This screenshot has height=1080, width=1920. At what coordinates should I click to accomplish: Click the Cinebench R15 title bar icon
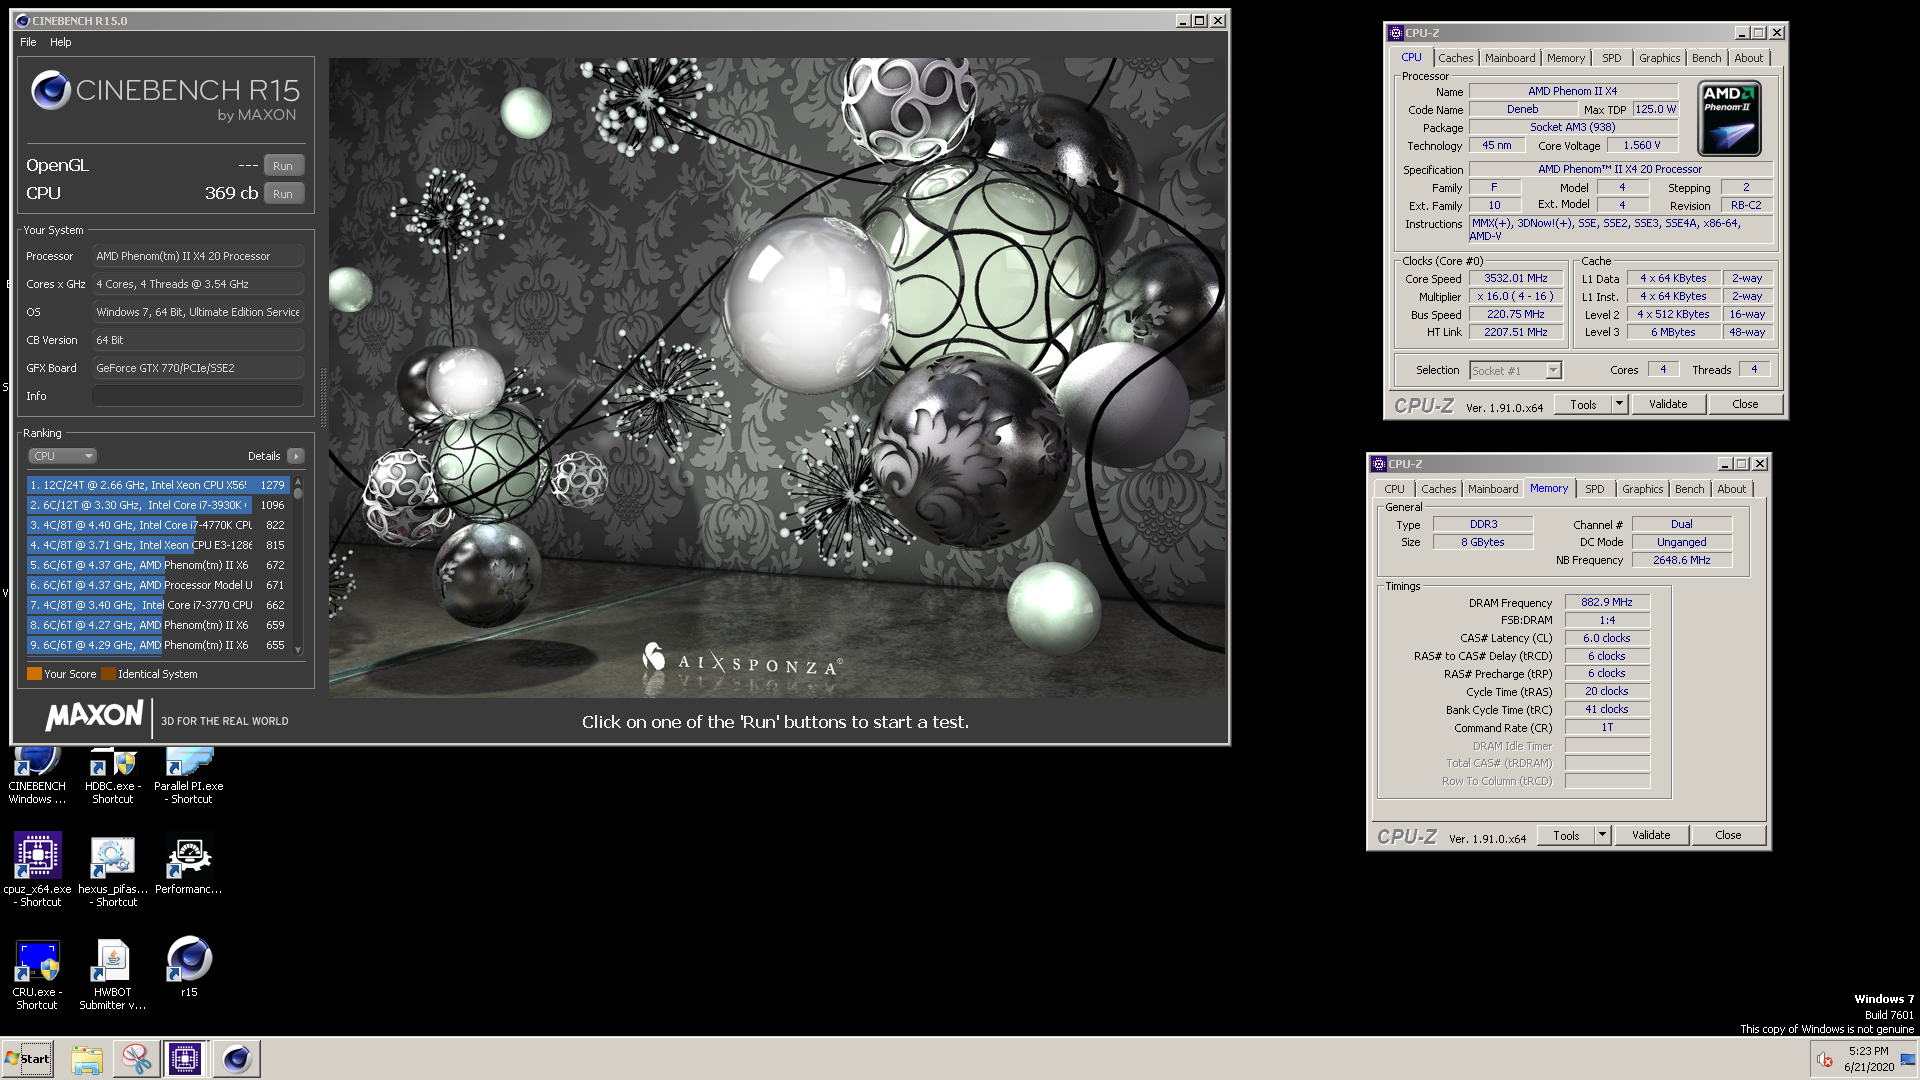click(23, 20)
